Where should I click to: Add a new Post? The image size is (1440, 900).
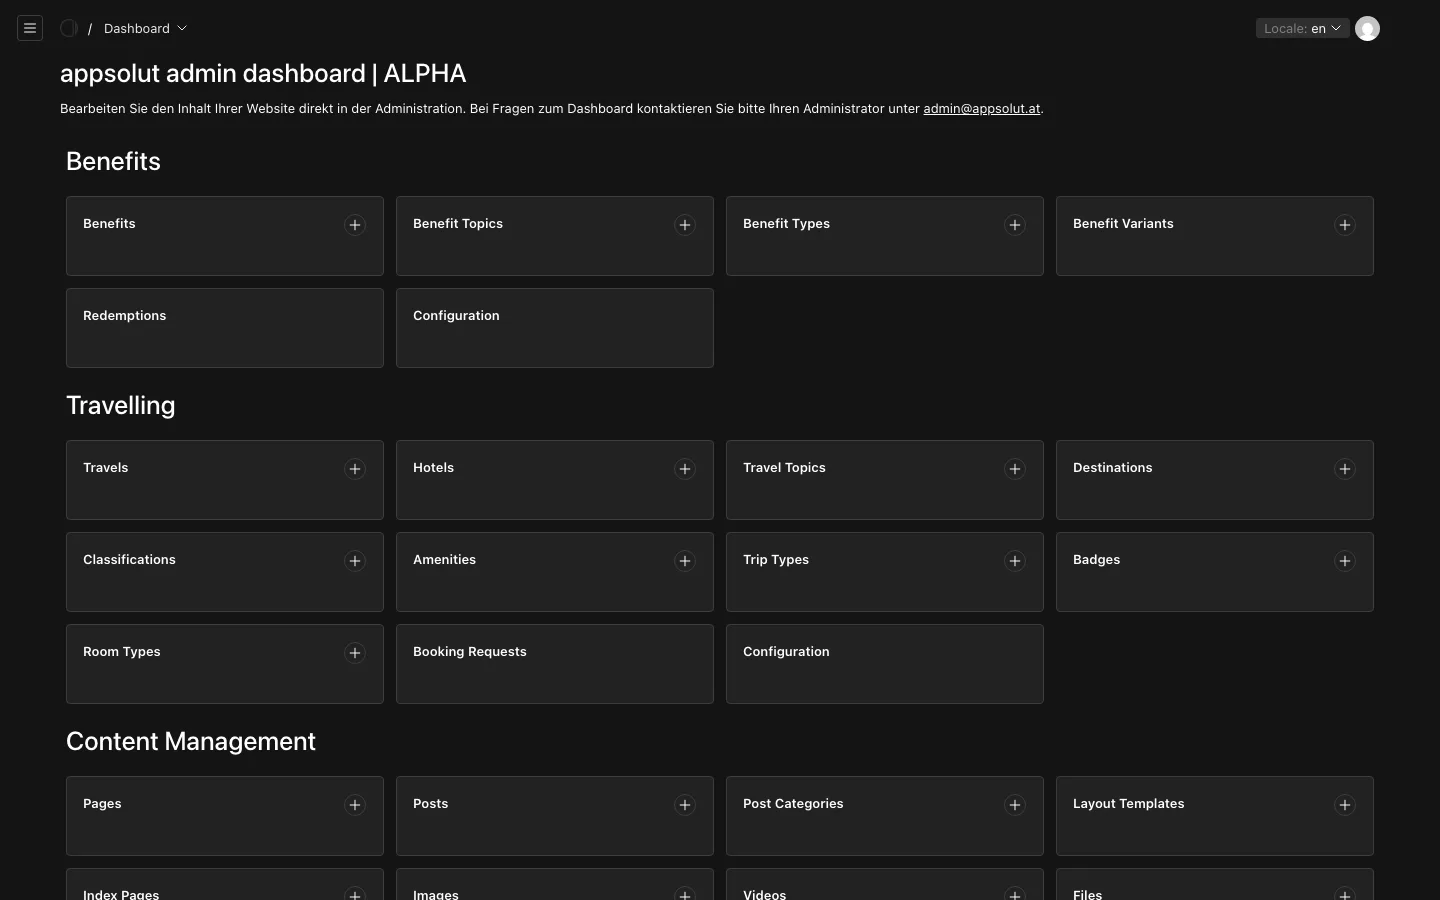[685, 805]
